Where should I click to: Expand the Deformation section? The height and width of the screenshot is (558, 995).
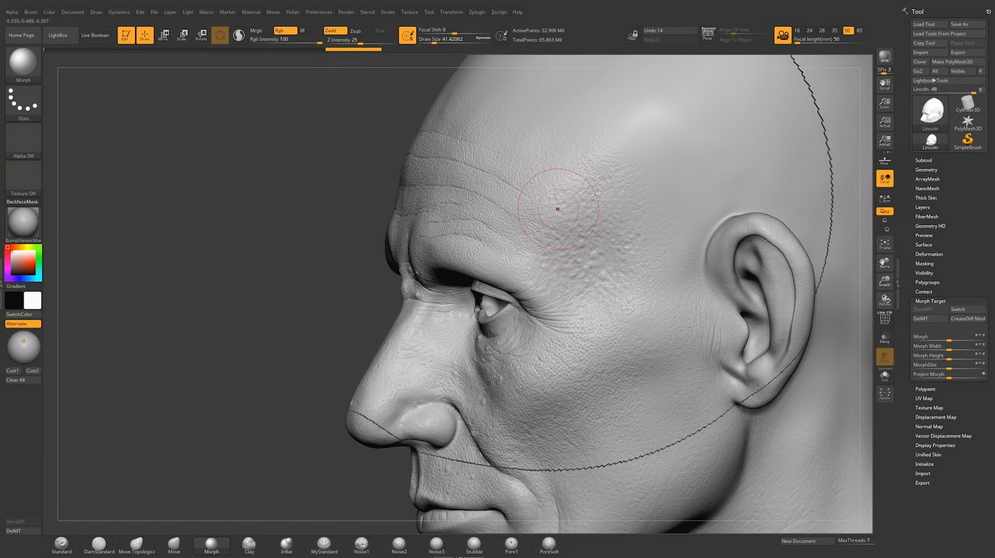click(929, 254)
